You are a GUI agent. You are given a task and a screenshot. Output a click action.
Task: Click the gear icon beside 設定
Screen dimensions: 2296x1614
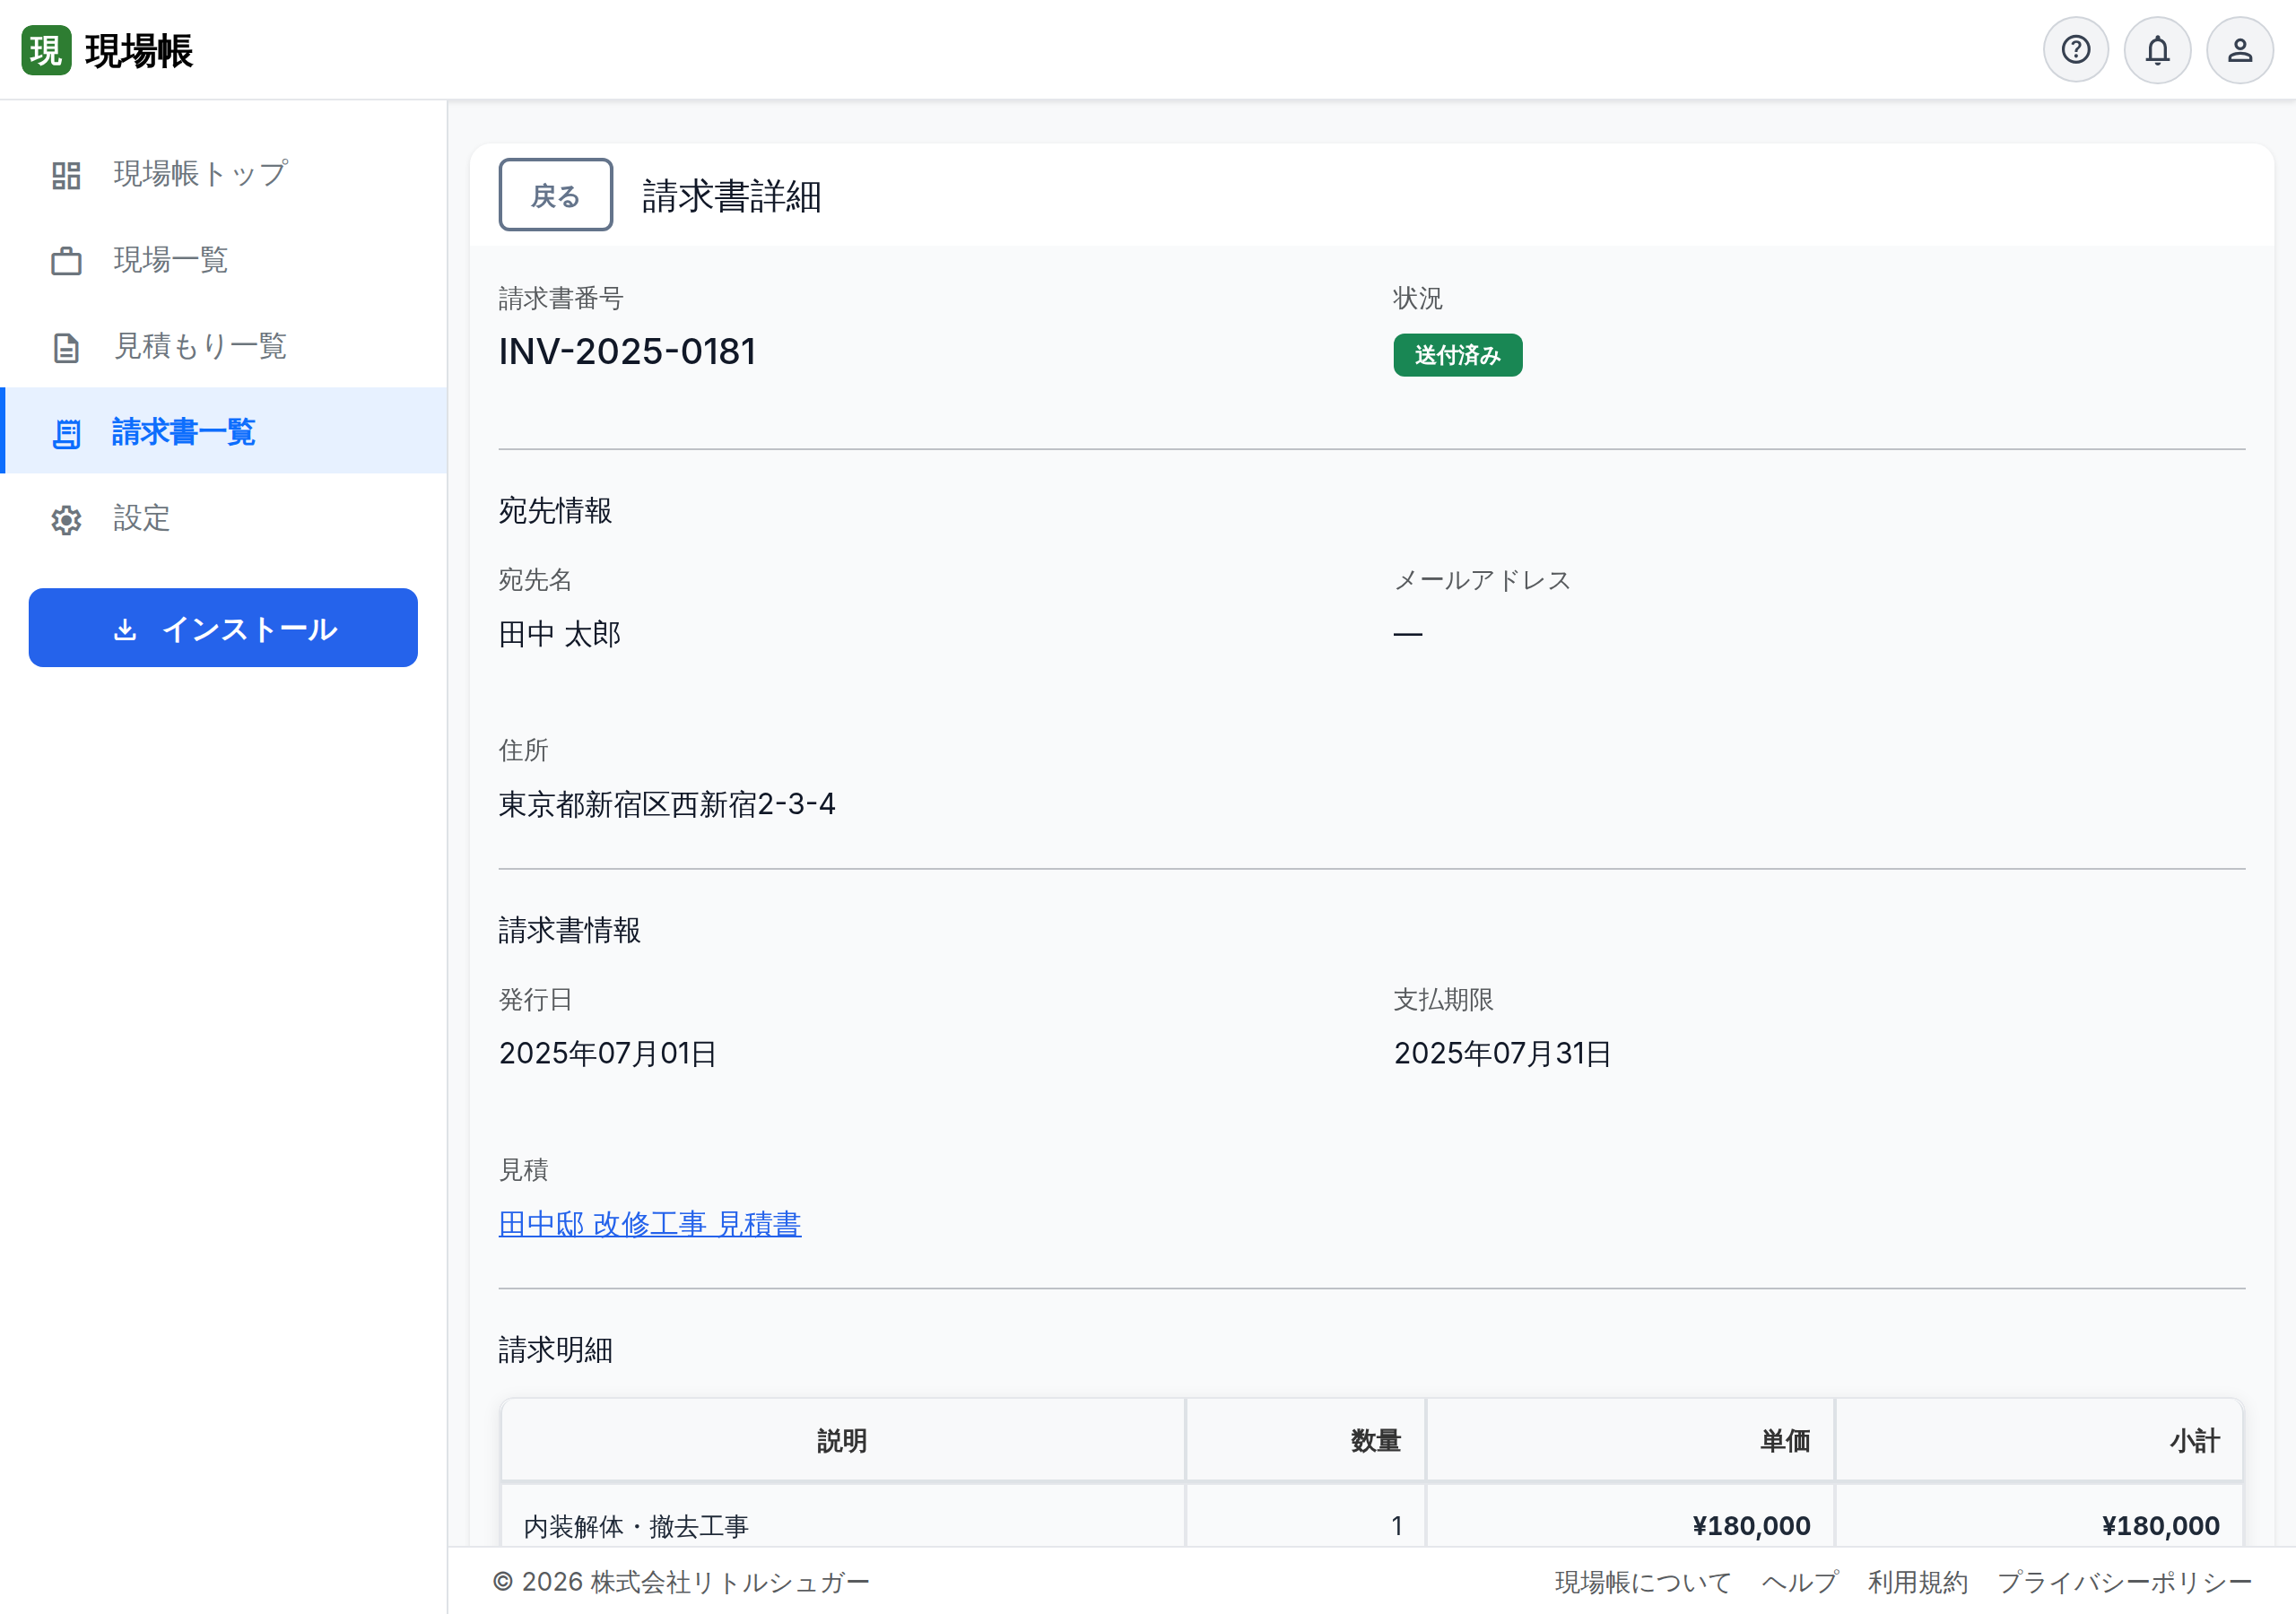click(x=66, y=519)
